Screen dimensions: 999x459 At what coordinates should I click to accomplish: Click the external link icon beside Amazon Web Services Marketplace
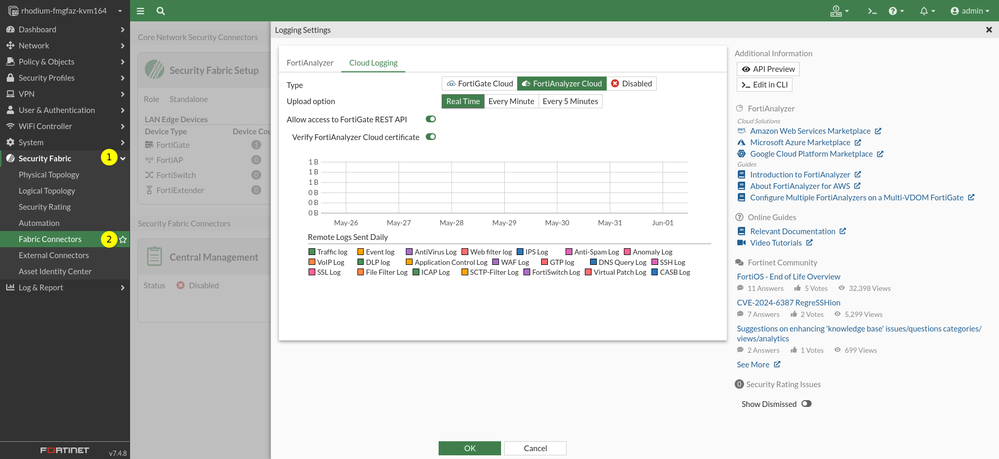(x=878, y=131)
